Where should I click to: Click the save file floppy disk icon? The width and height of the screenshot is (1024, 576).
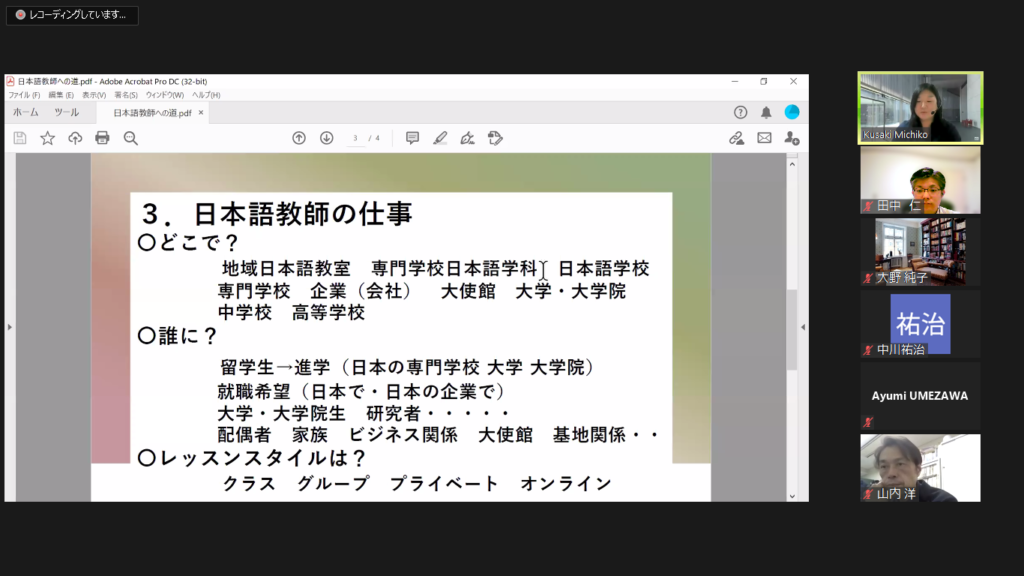(x=20, y=138)
